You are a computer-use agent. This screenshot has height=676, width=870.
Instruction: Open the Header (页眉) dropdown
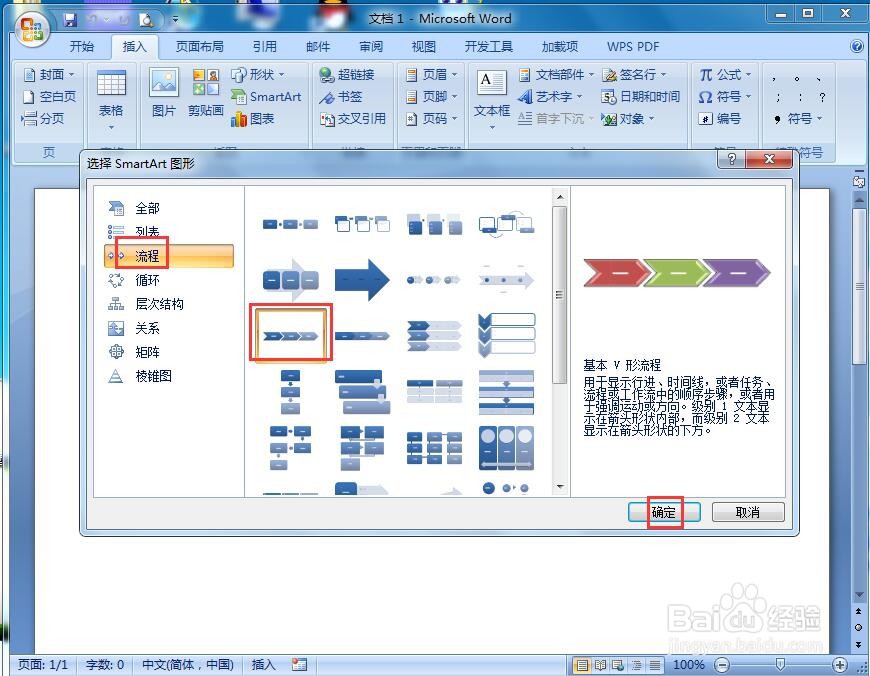click(432, 74)
